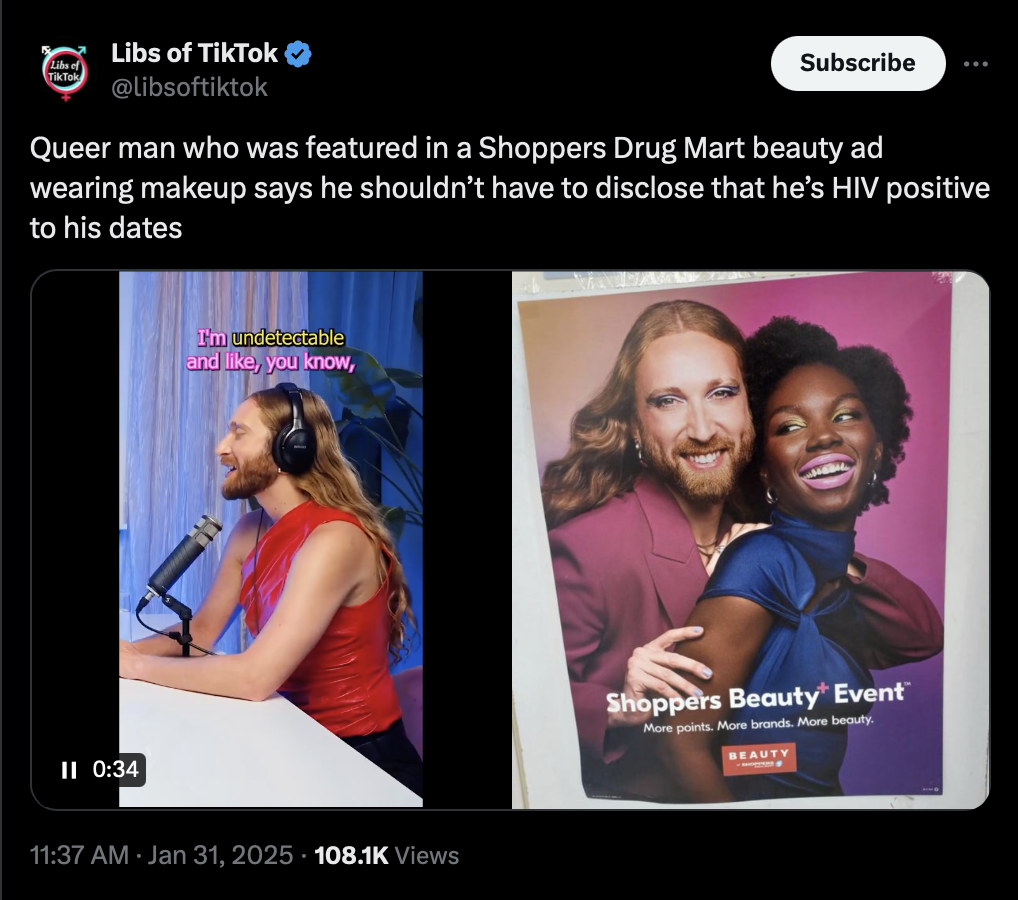Viewport: 1018px width, 900px height.
Task: Click the 0:34 video time indicator
Action: 116,769
